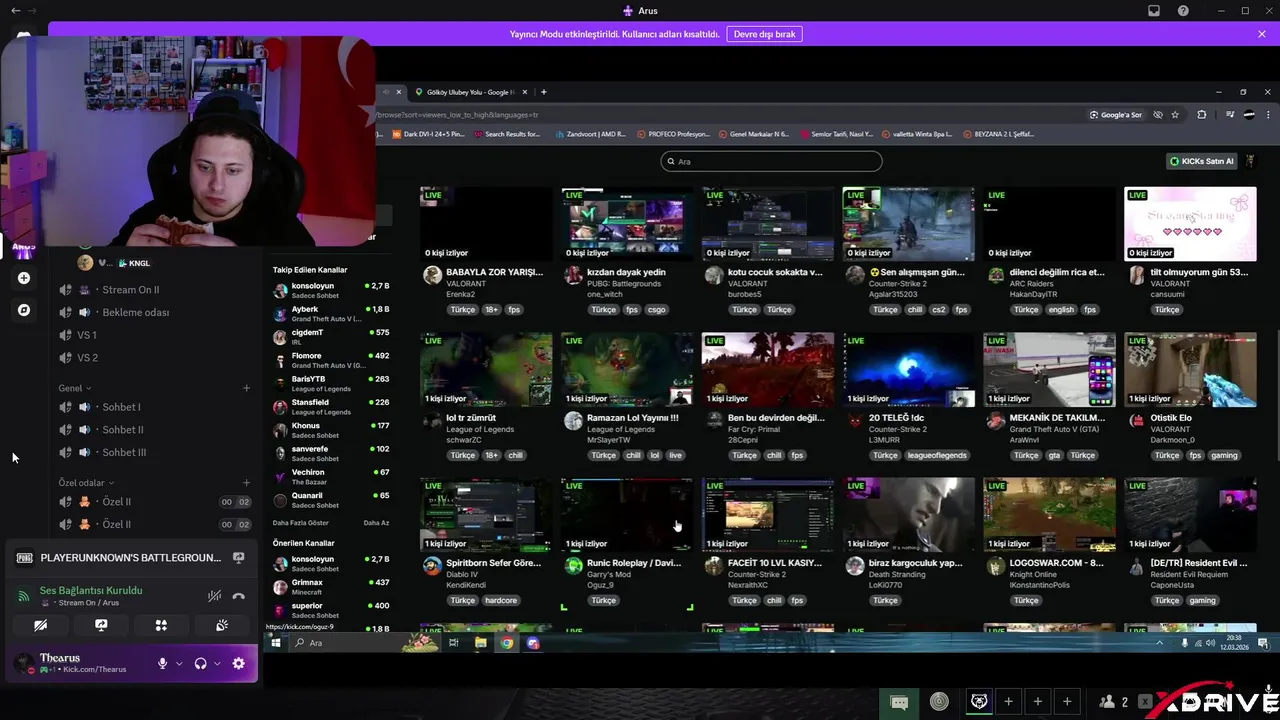This screenshot has height=720, width=1280.
Task: Open Discord user settings gear
Action: click(x=238, y=663)
